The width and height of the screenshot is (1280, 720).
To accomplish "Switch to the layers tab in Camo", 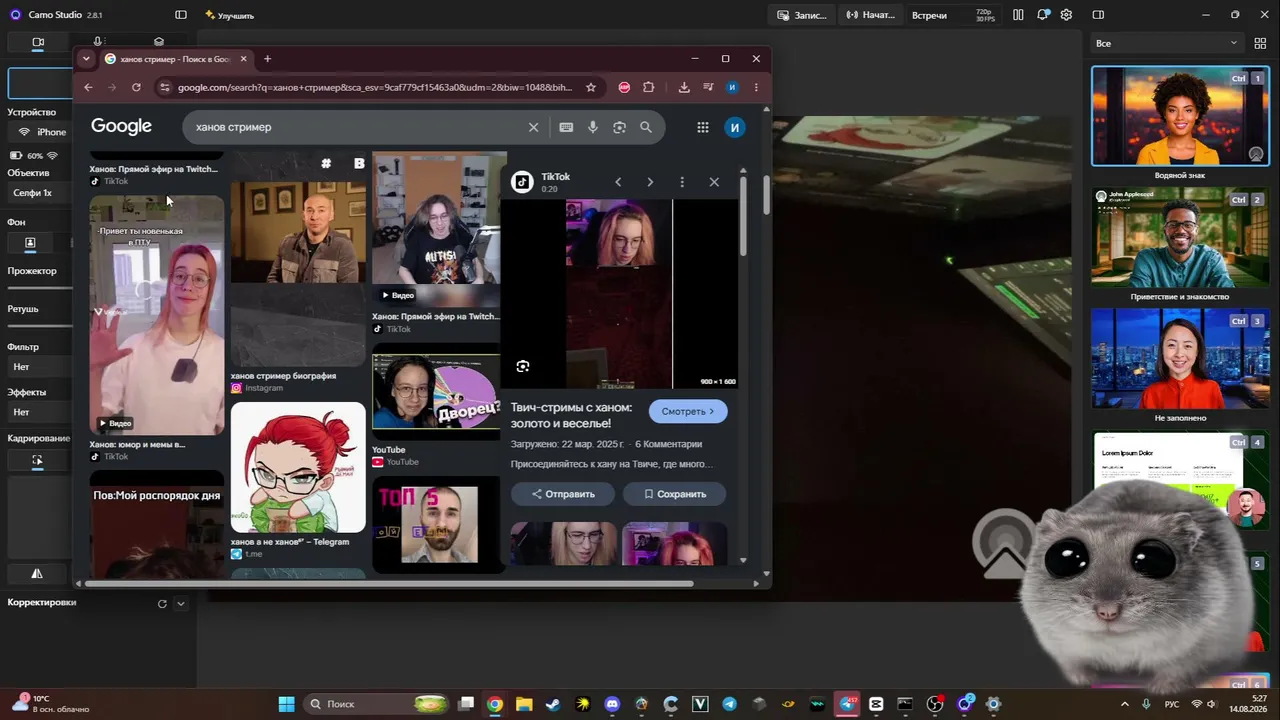I will coord(158,42).
